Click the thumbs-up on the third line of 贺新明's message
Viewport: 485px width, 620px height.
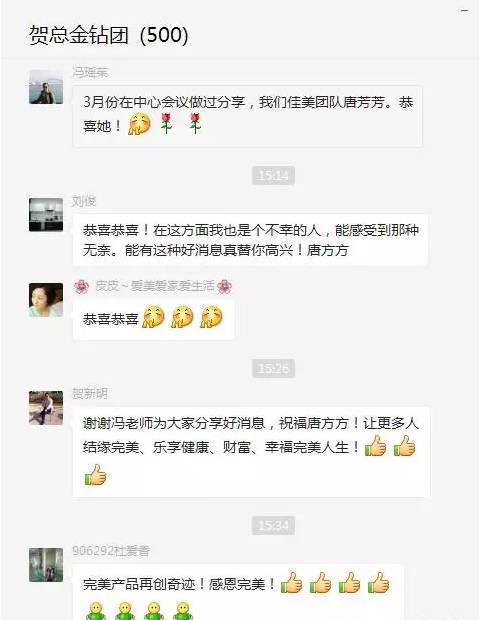point(96,475)
